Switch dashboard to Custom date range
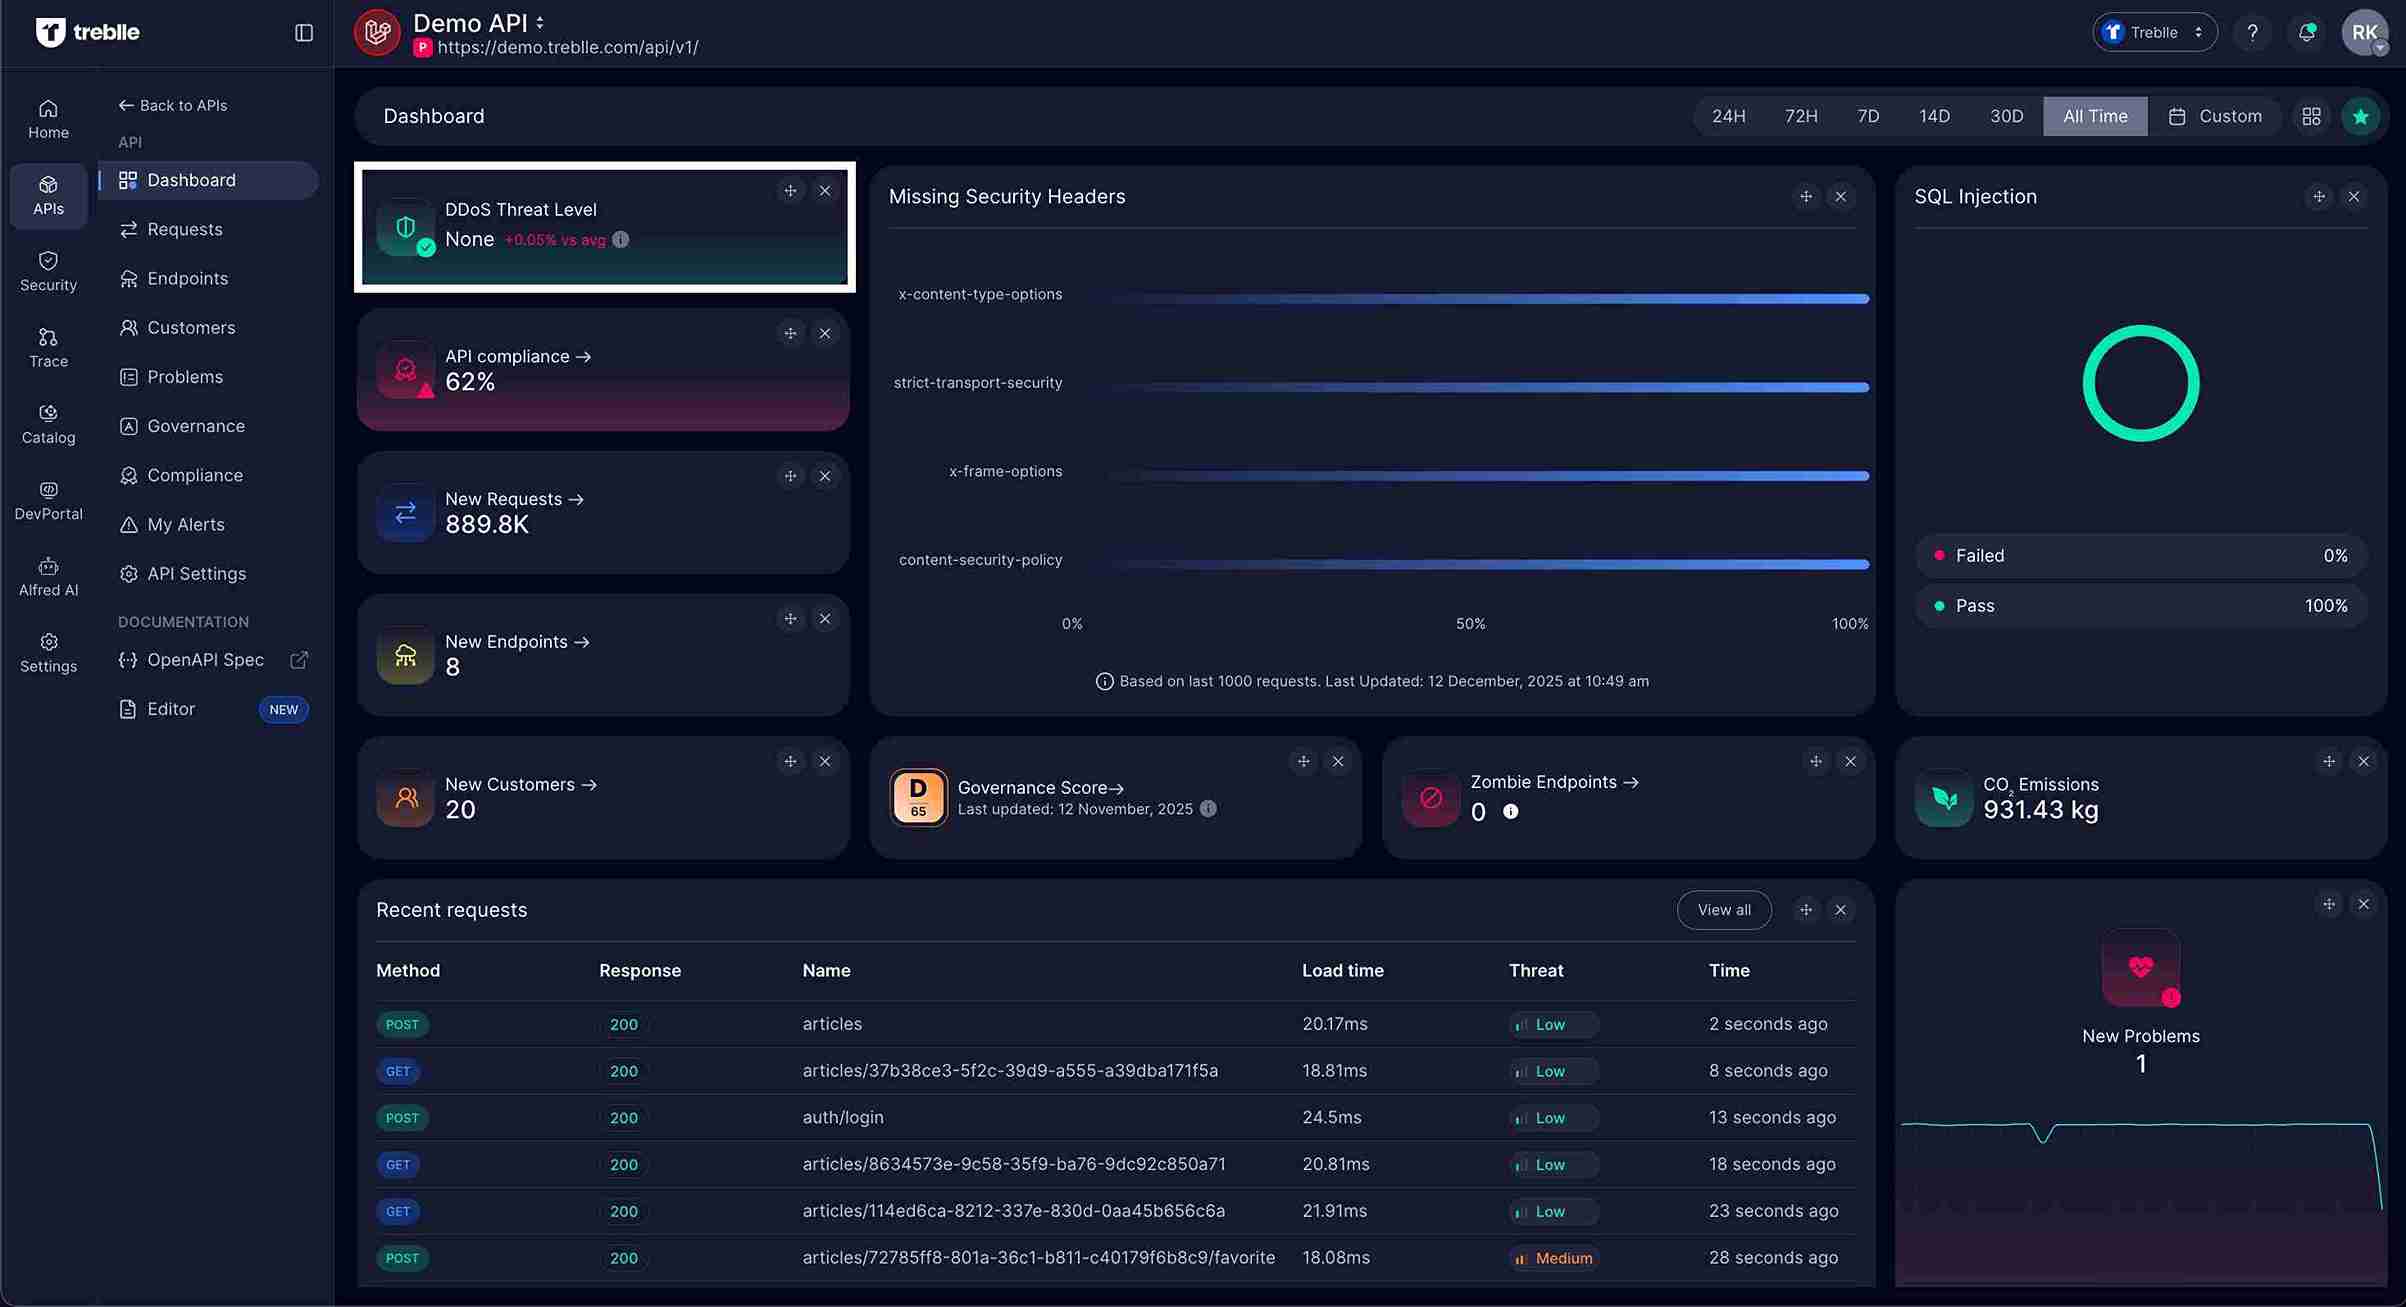 (2217, 115)
